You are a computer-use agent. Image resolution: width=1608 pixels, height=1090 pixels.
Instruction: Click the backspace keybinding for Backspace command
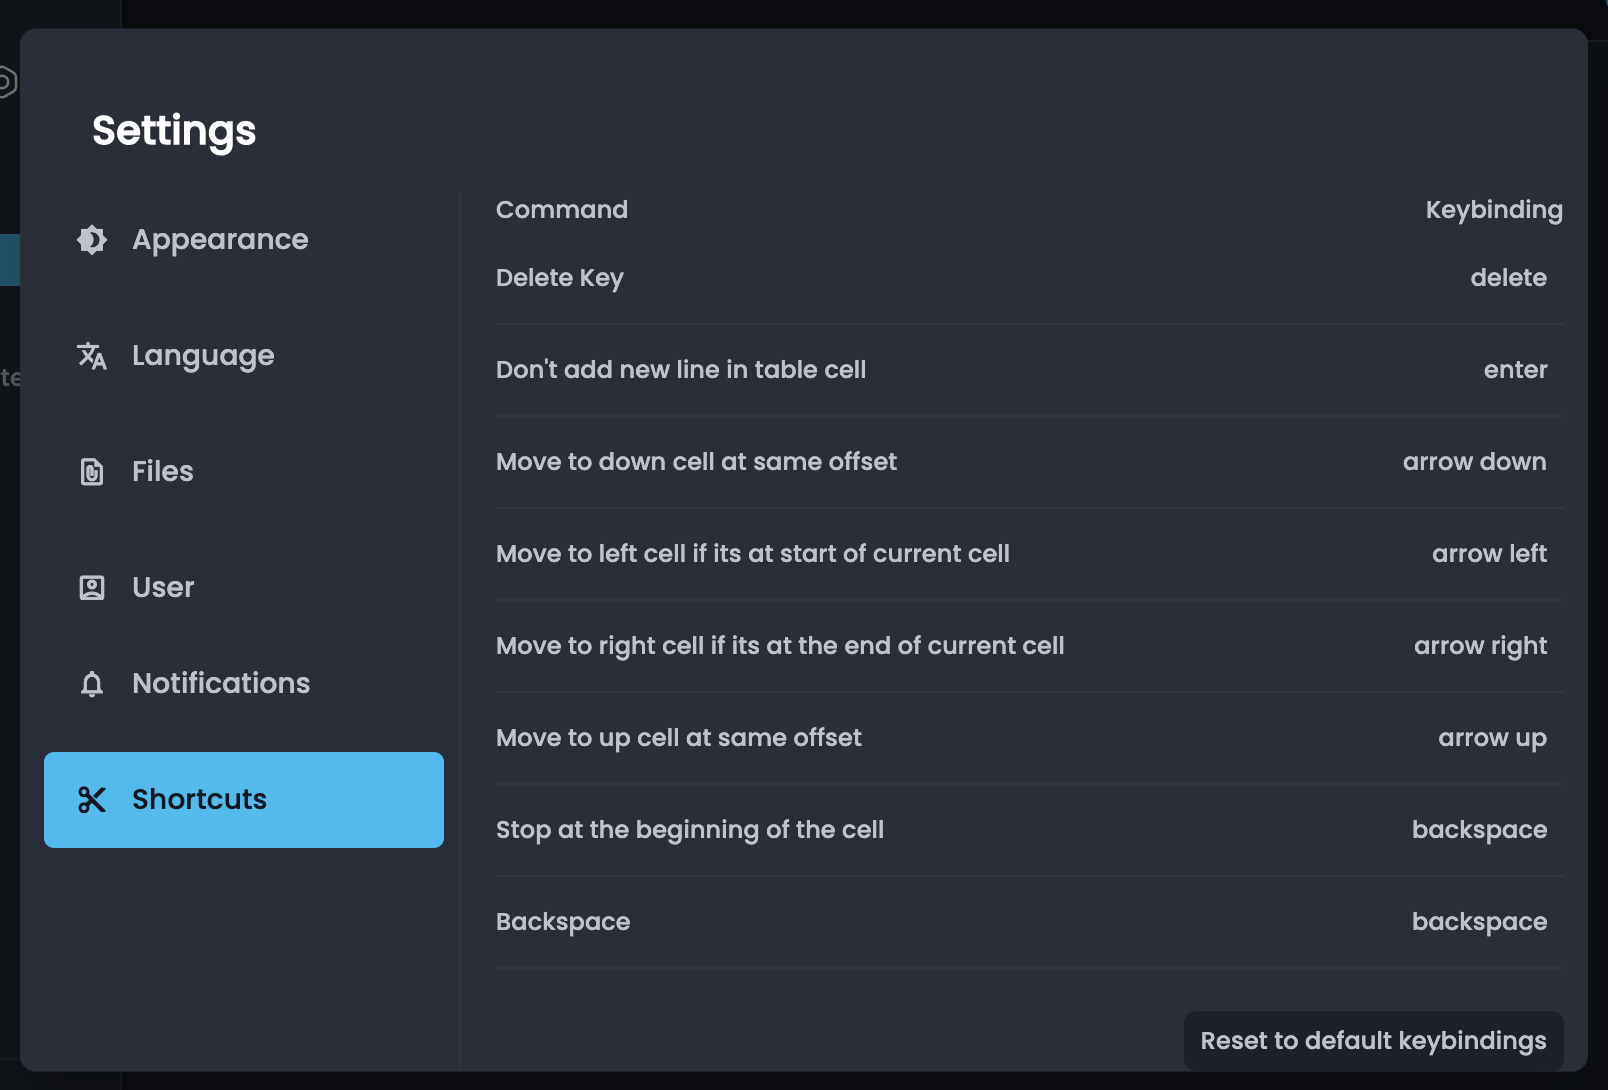click(1479, 921)
